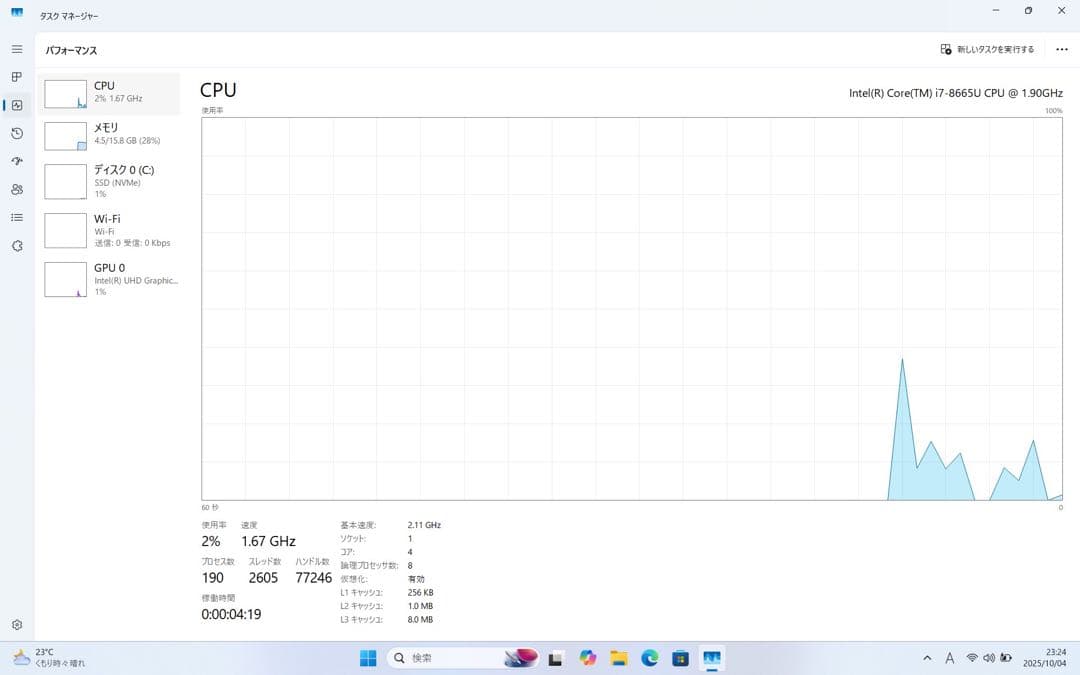The image size is (1080, 675).
Task: Open the more options menu in Task Manager
Action: click(1061, 48)
